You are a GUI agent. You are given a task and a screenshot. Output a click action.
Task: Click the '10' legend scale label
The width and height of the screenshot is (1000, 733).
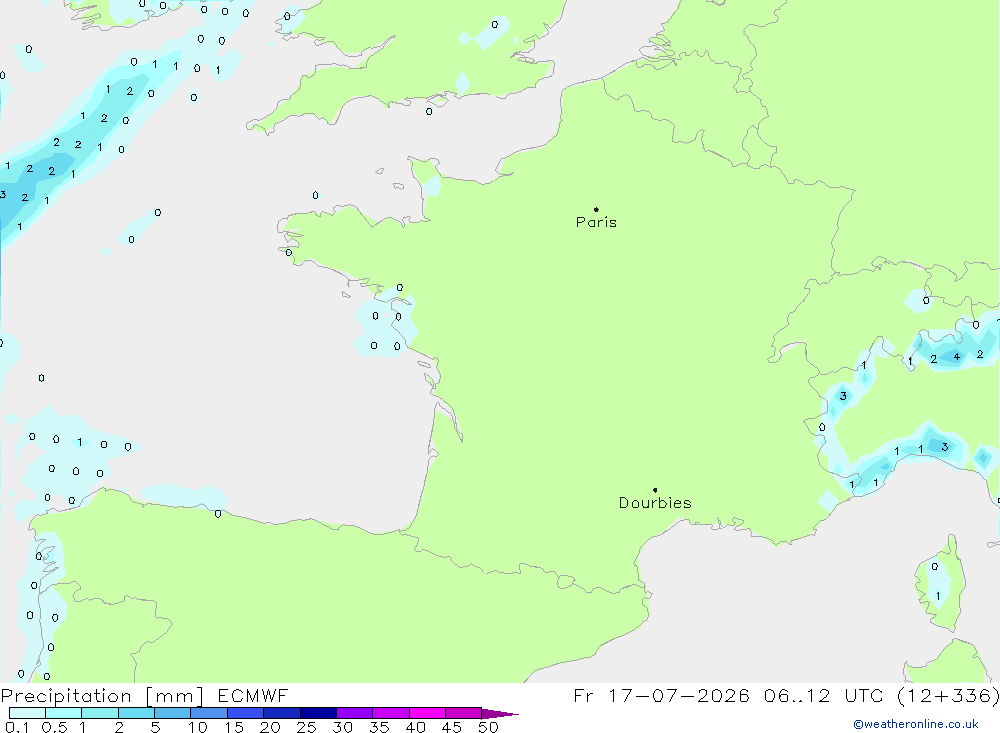(x=198, y=727)
